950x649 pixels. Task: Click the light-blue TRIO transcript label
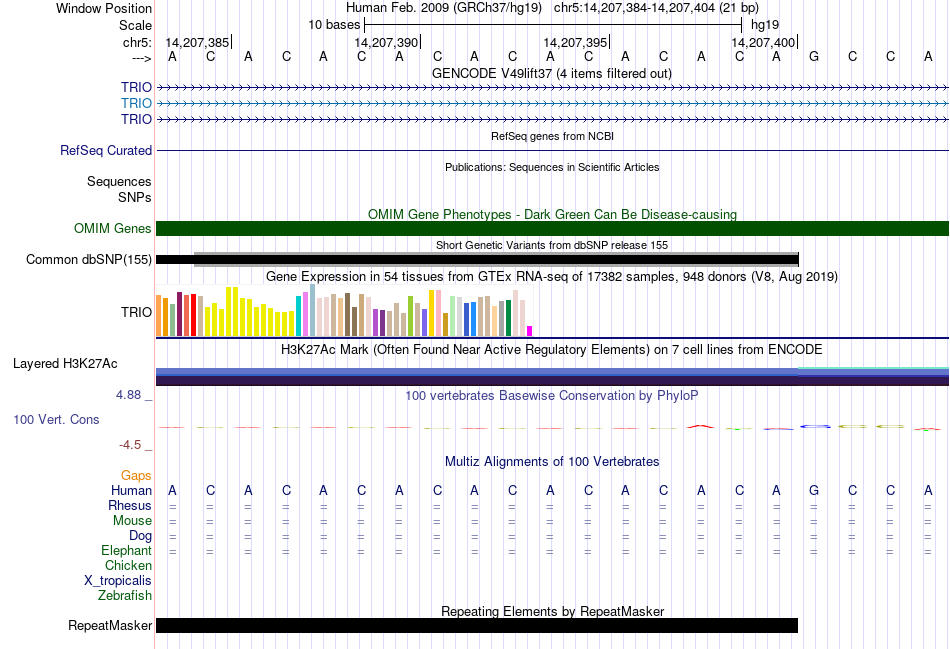136,103
